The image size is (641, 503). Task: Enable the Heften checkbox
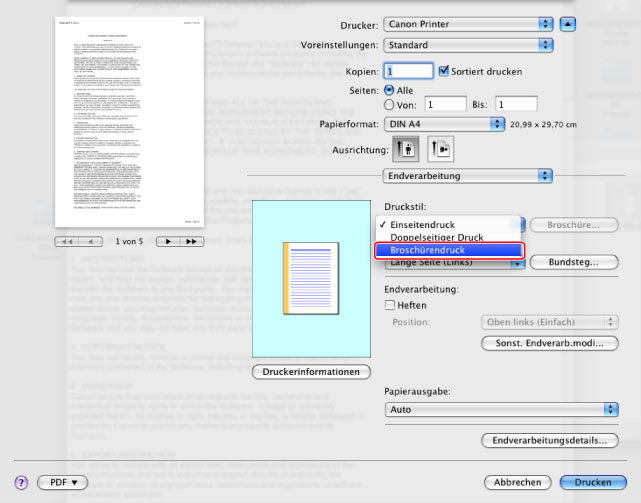click(x=391, y=305)
